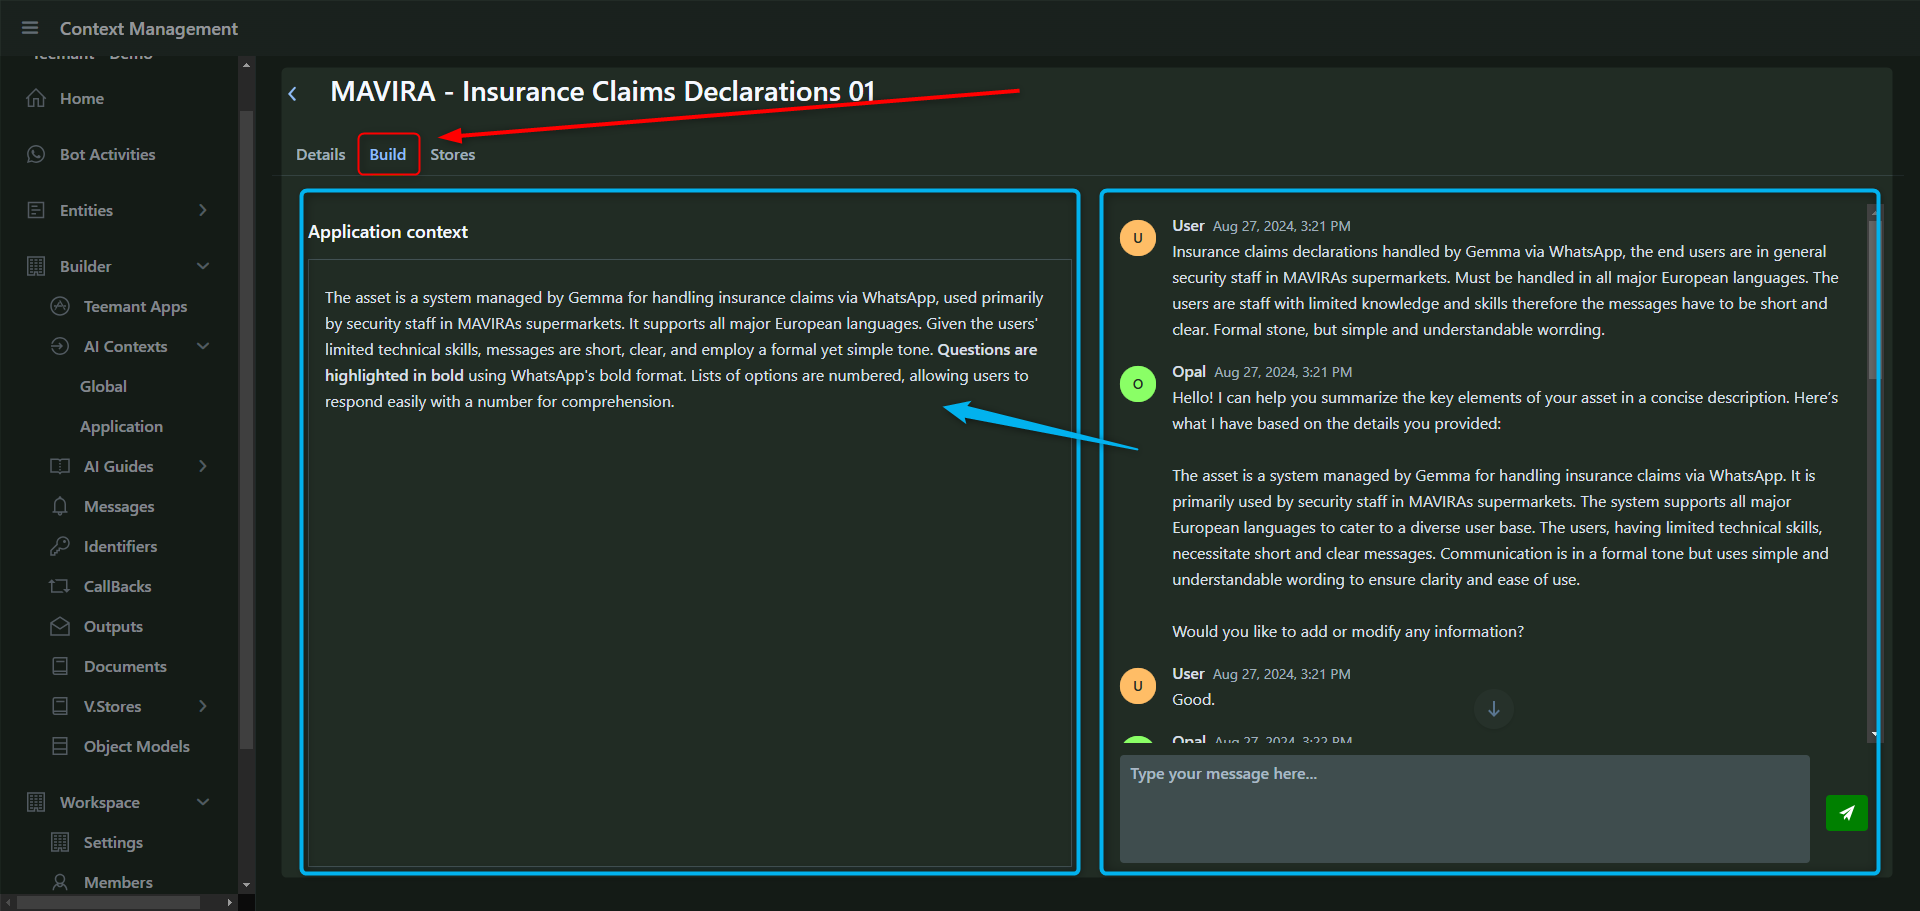Open the hamburger menu icon
The width and height of the screenshot is (1920, 911).
pyautogui.click(x=30, y=28)
